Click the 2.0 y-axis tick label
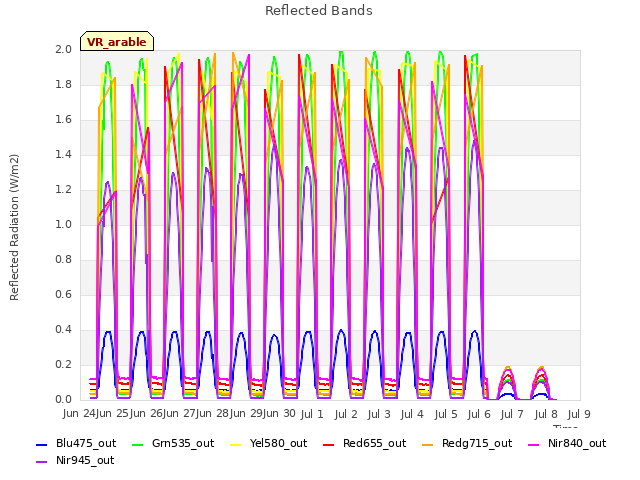 click(x=63, y=50)
